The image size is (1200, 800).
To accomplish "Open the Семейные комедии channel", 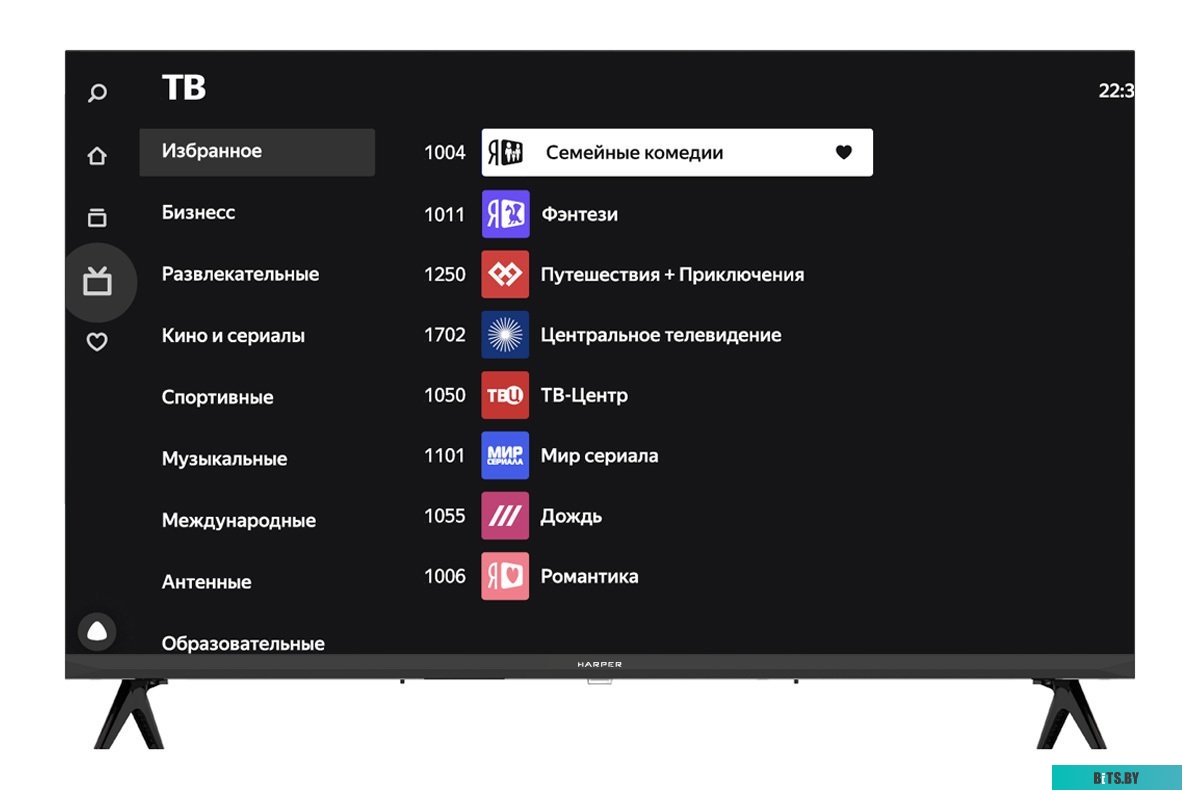I will point(677,153).
